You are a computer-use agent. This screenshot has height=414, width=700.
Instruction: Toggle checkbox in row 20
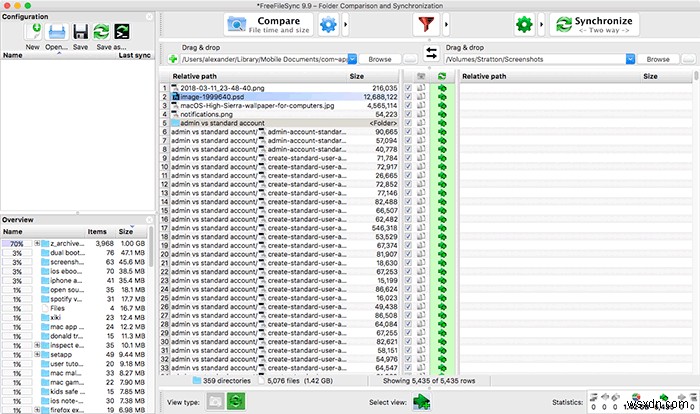pyautogui.click(x=408, y=254)
